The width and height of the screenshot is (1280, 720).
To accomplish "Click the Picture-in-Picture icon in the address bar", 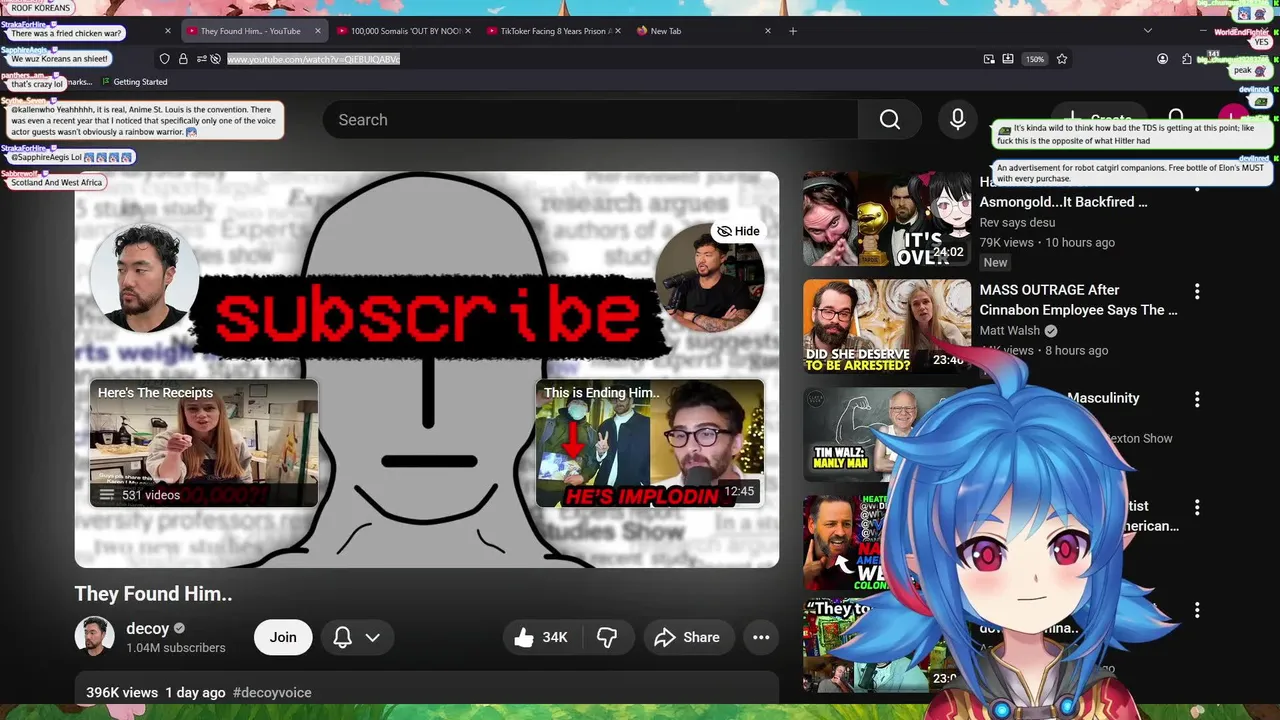I will (x=989, y=59).
